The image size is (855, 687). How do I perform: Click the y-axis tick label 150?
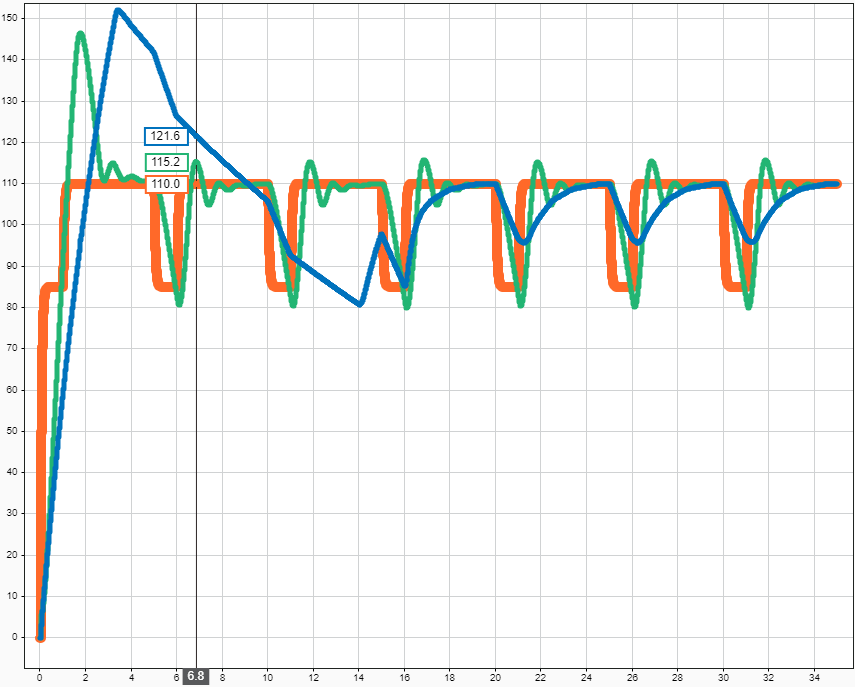pyautogui.click(x=10, y=18)
